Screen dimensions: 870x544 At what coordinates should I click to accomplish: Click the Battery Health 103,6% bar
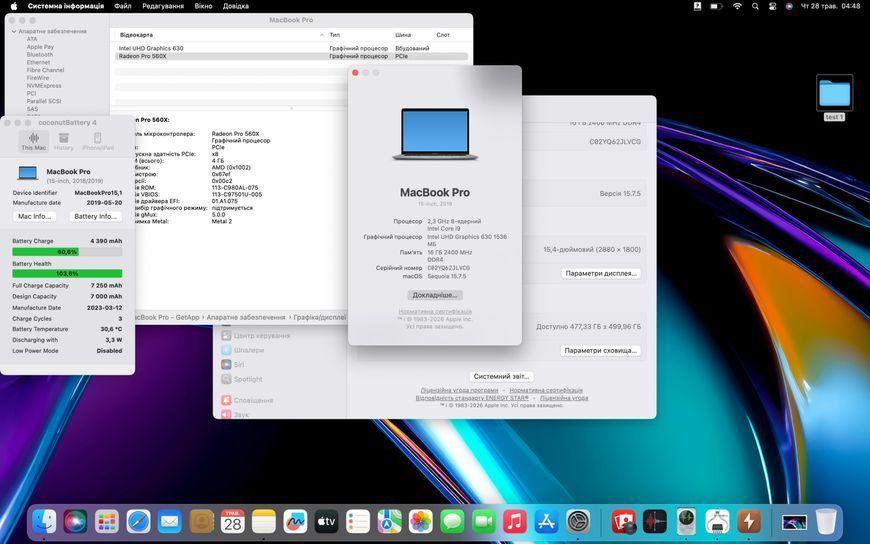[67, 274]
